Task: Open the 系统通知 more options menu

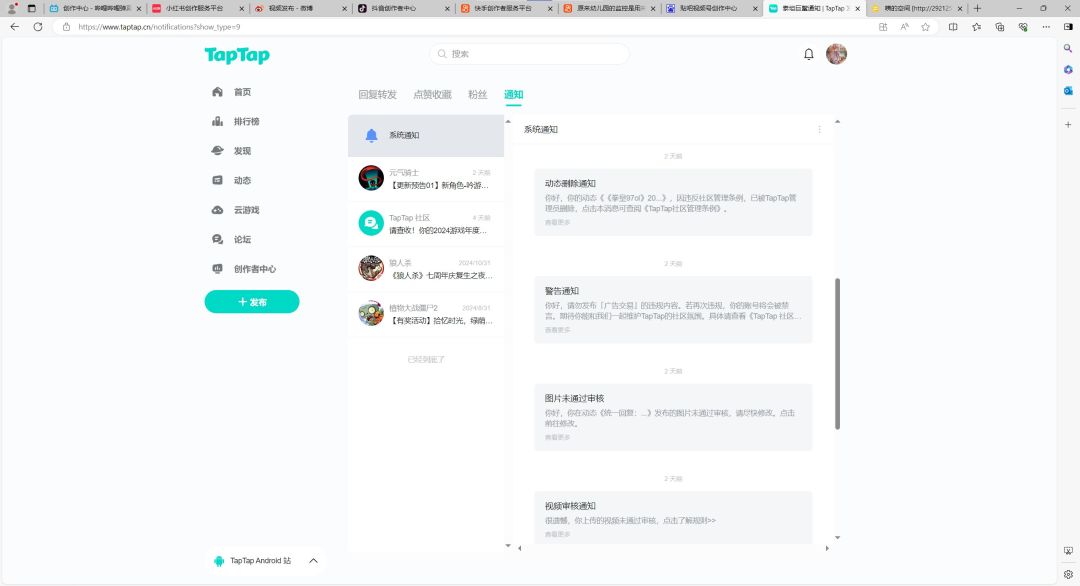Action: pyautogui.click(x=820, y=129)
